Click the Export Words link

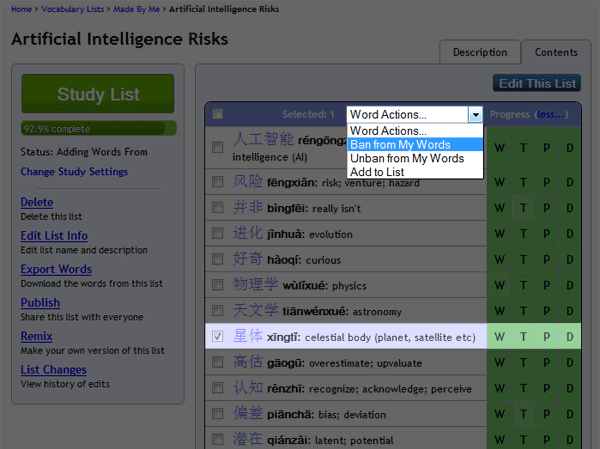coord(56,269)
